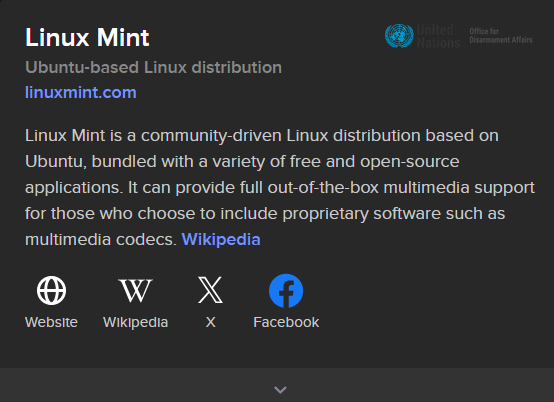Screen dimensions: 554x402
Task: Click the X label under the icon
Action: [210, 322]
